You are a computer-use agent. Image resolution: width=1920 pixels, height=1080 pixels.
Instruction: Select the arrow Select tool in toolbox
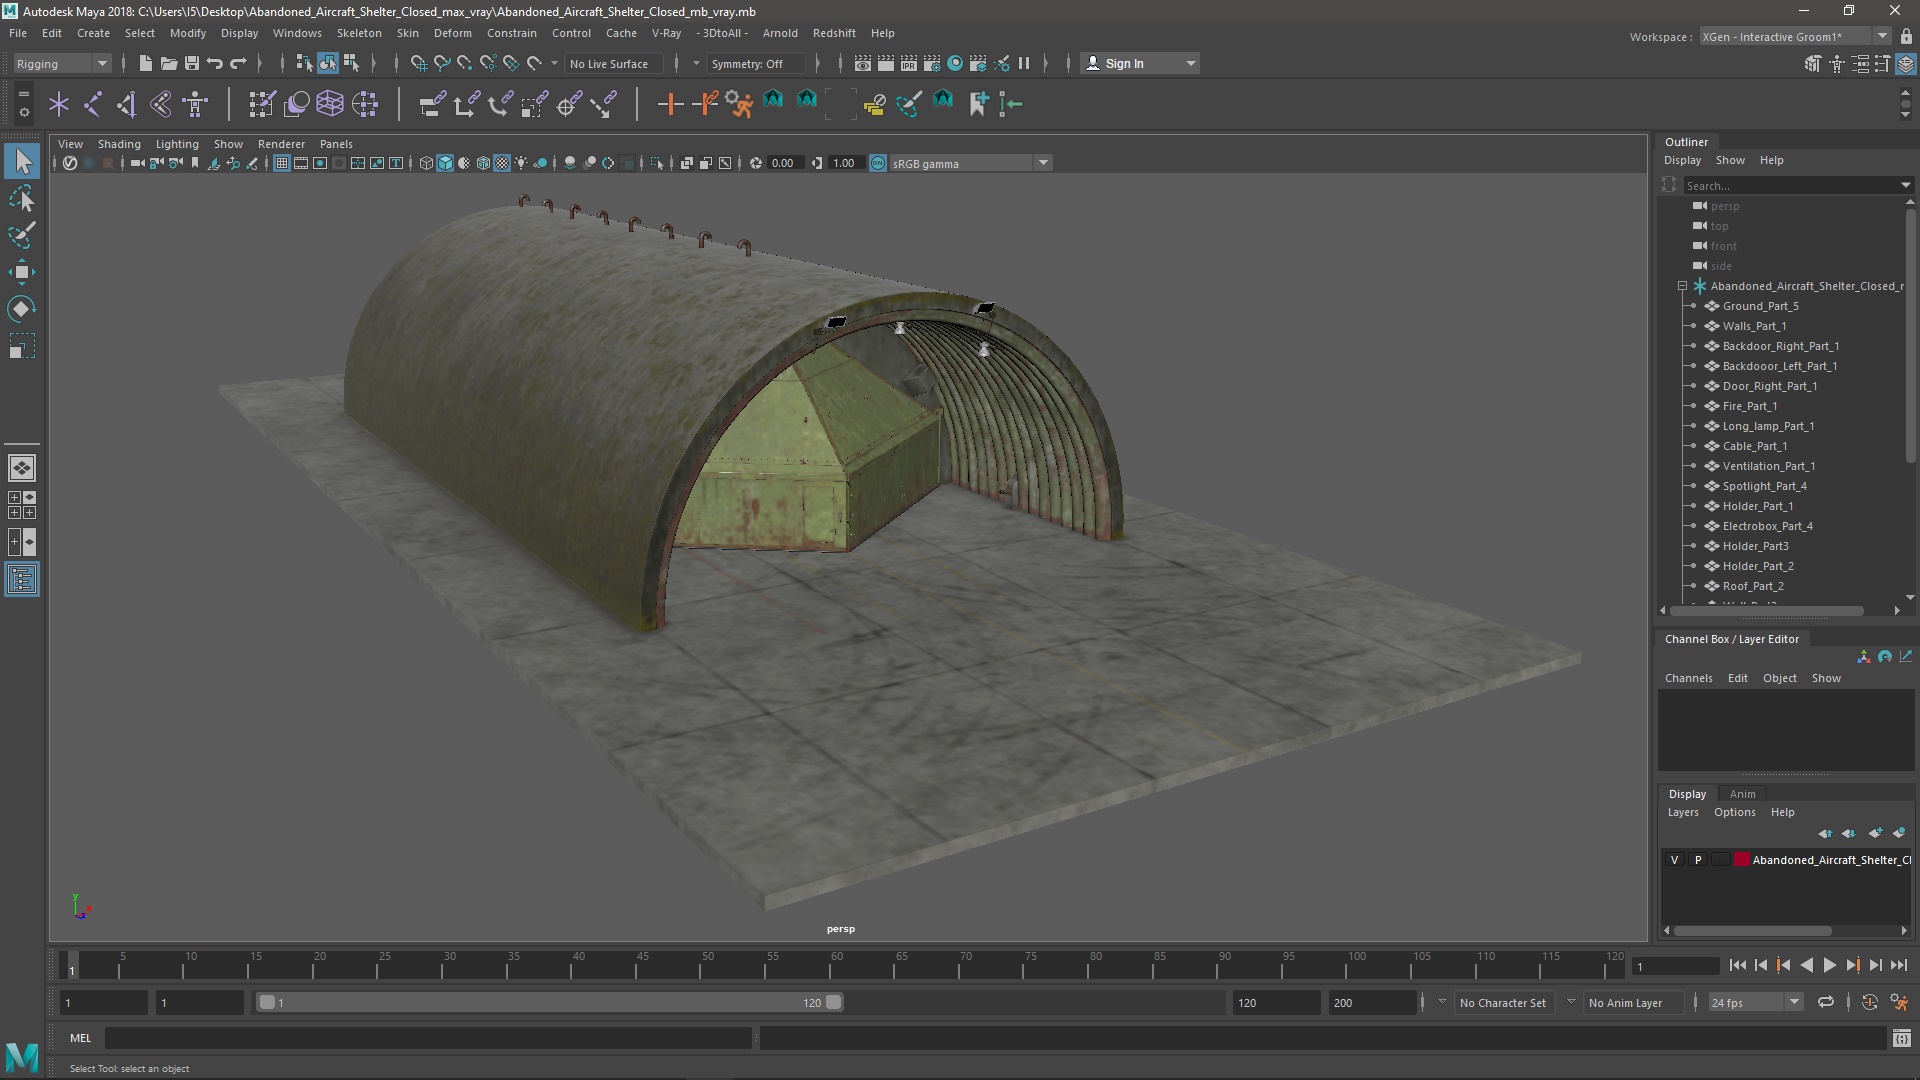[x=22, y=161]
